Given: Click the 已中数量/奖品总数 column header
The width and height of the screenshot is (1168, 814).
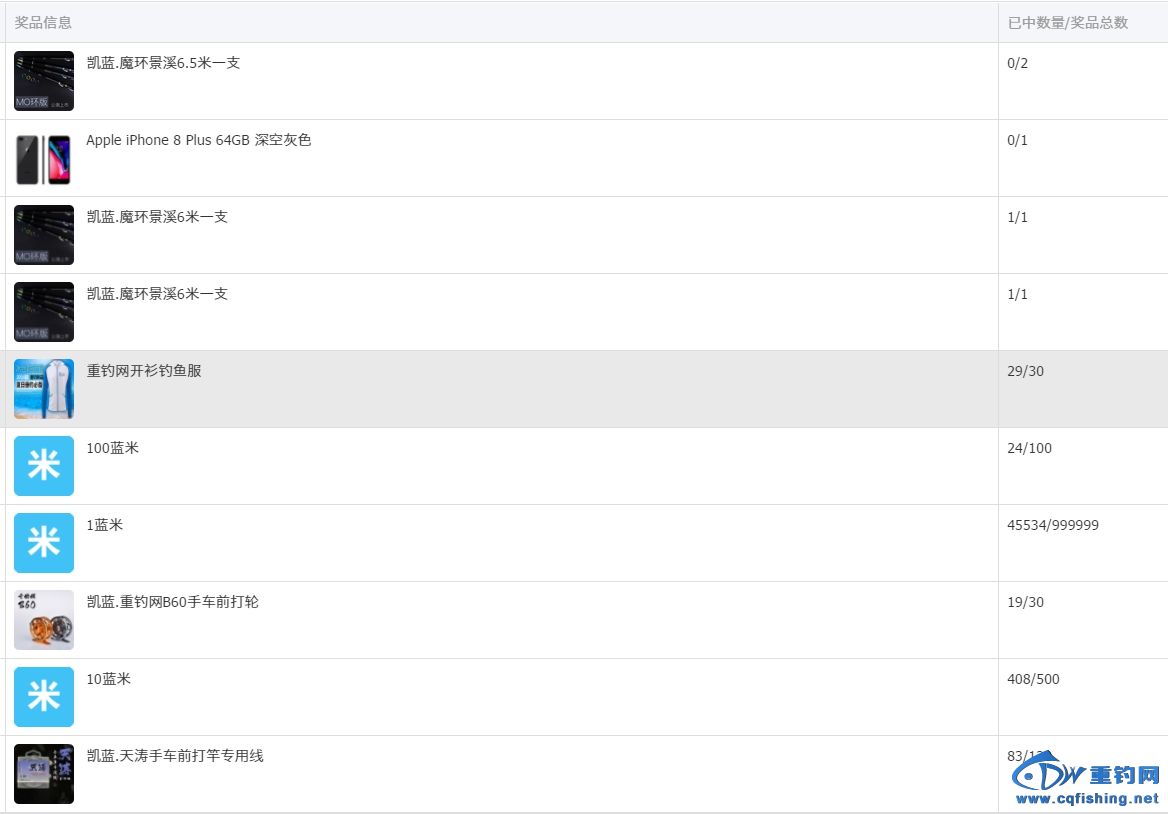Looking at the screenshot, I should point(1067,22).
